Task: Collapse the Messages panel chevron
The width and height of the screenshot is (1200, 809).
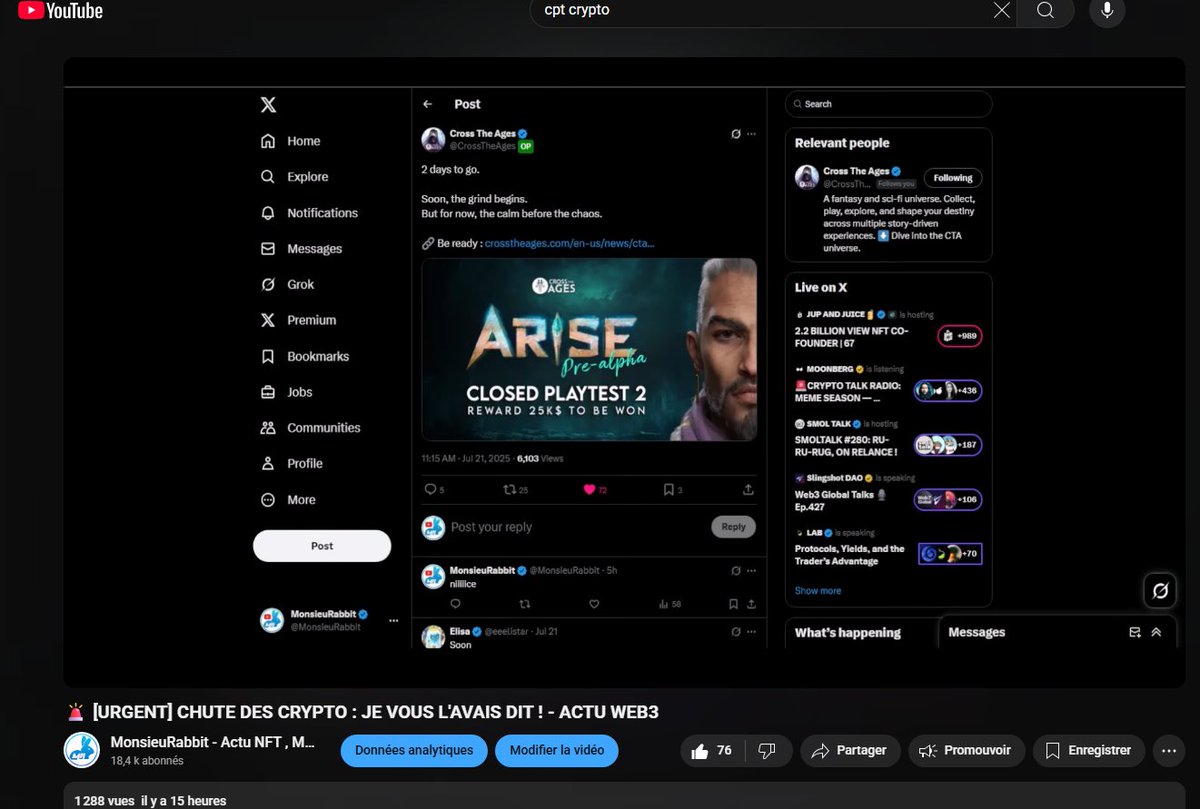Action: (x=1158, y=631)
